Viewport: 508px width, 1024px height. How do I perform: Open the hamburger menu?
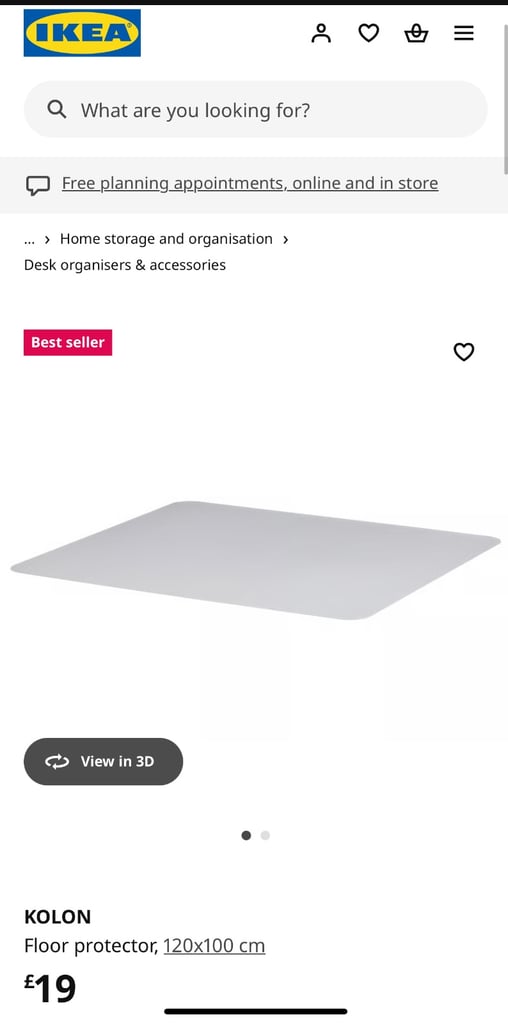click(x=464, y=33)
